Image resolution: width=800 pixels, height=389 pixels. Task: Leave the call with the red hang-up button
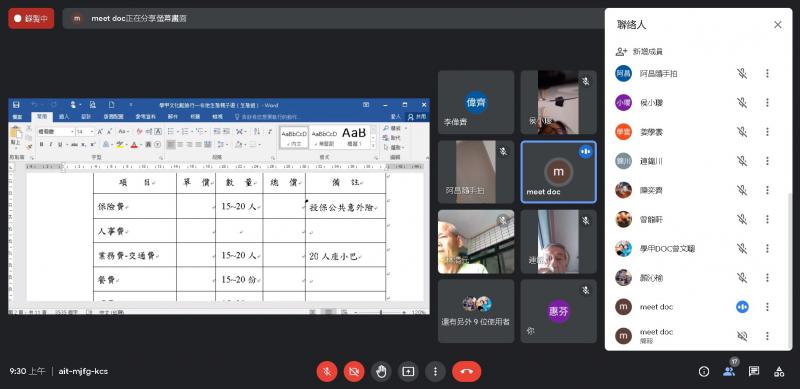[466, 372]
